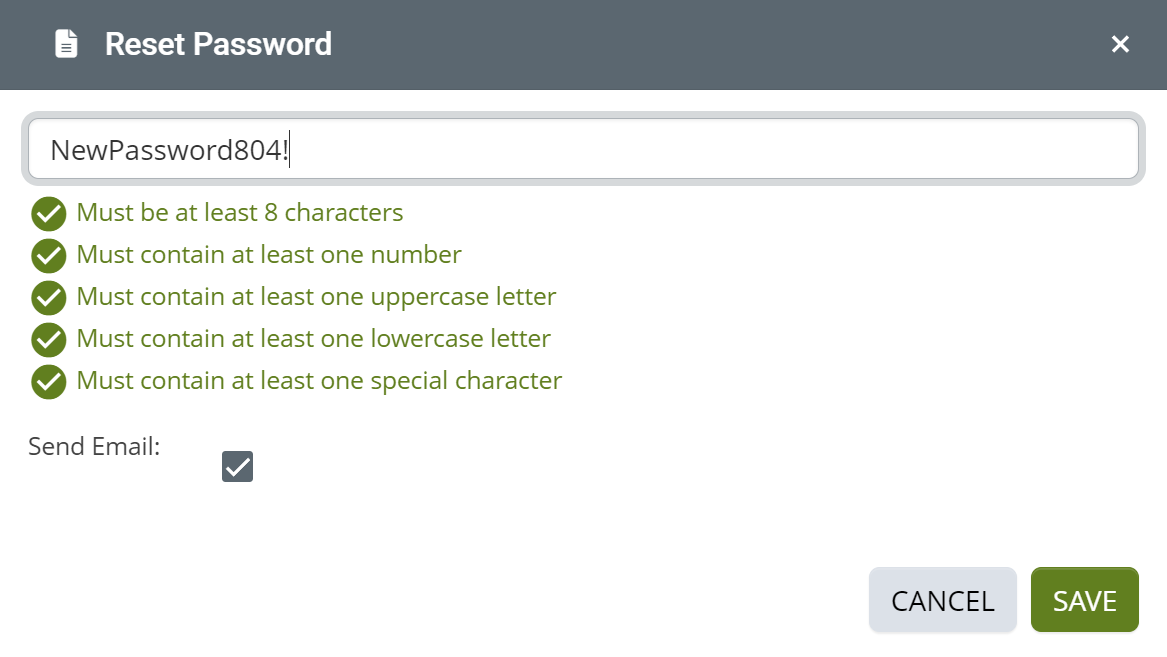Click the special character requirement text

tap(319, 381)
